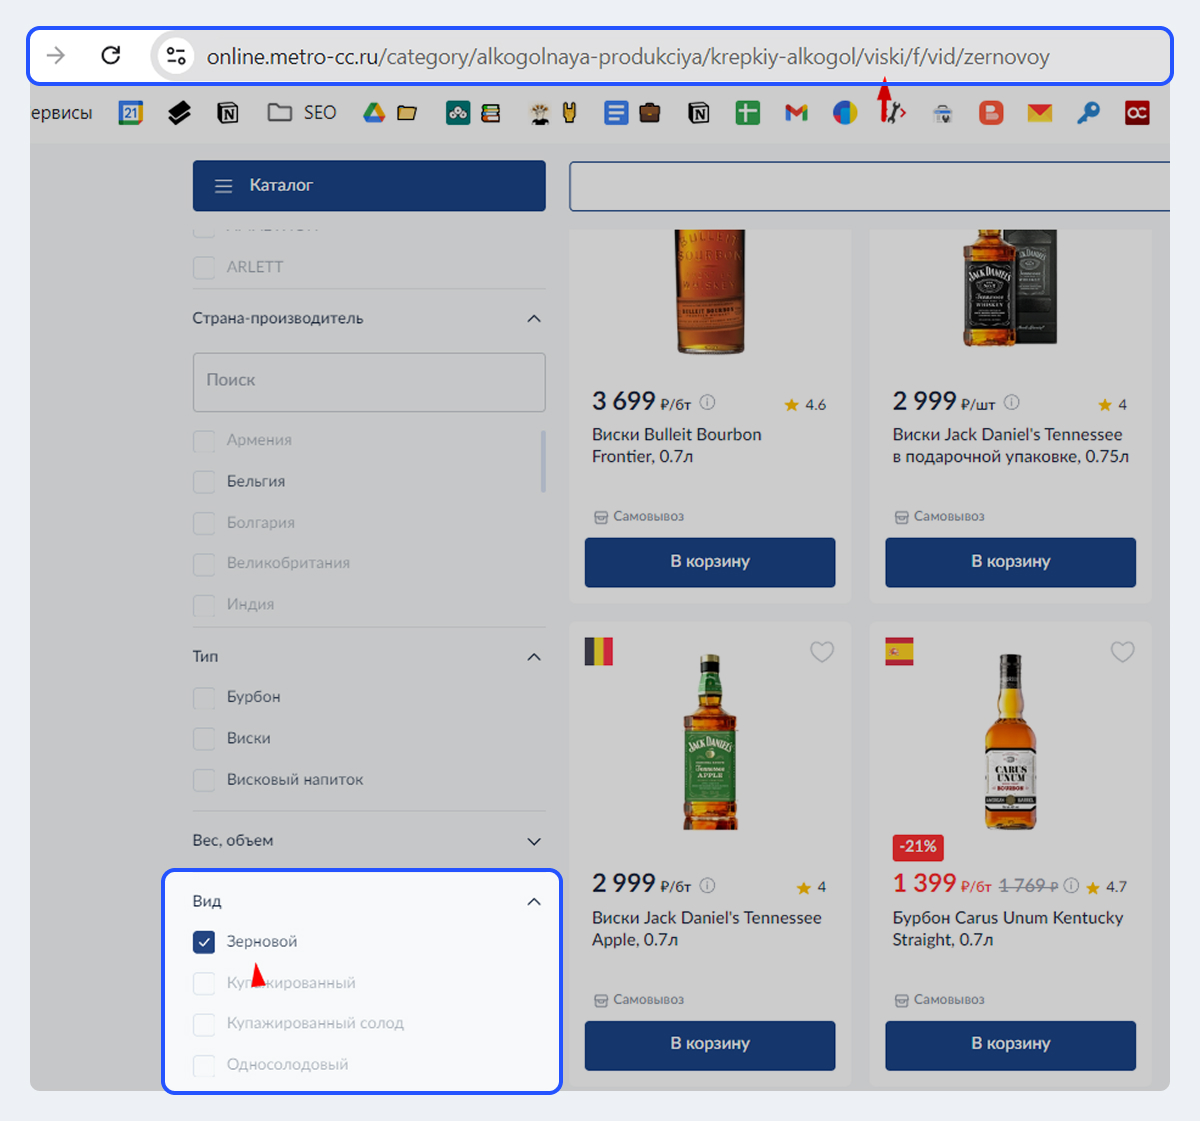Image resolution: width=1200 pixels, height=1121 pixels.
Task: Add Jack Daniel's Tennessee Apple to favorites heart
Action: [822, 652]
